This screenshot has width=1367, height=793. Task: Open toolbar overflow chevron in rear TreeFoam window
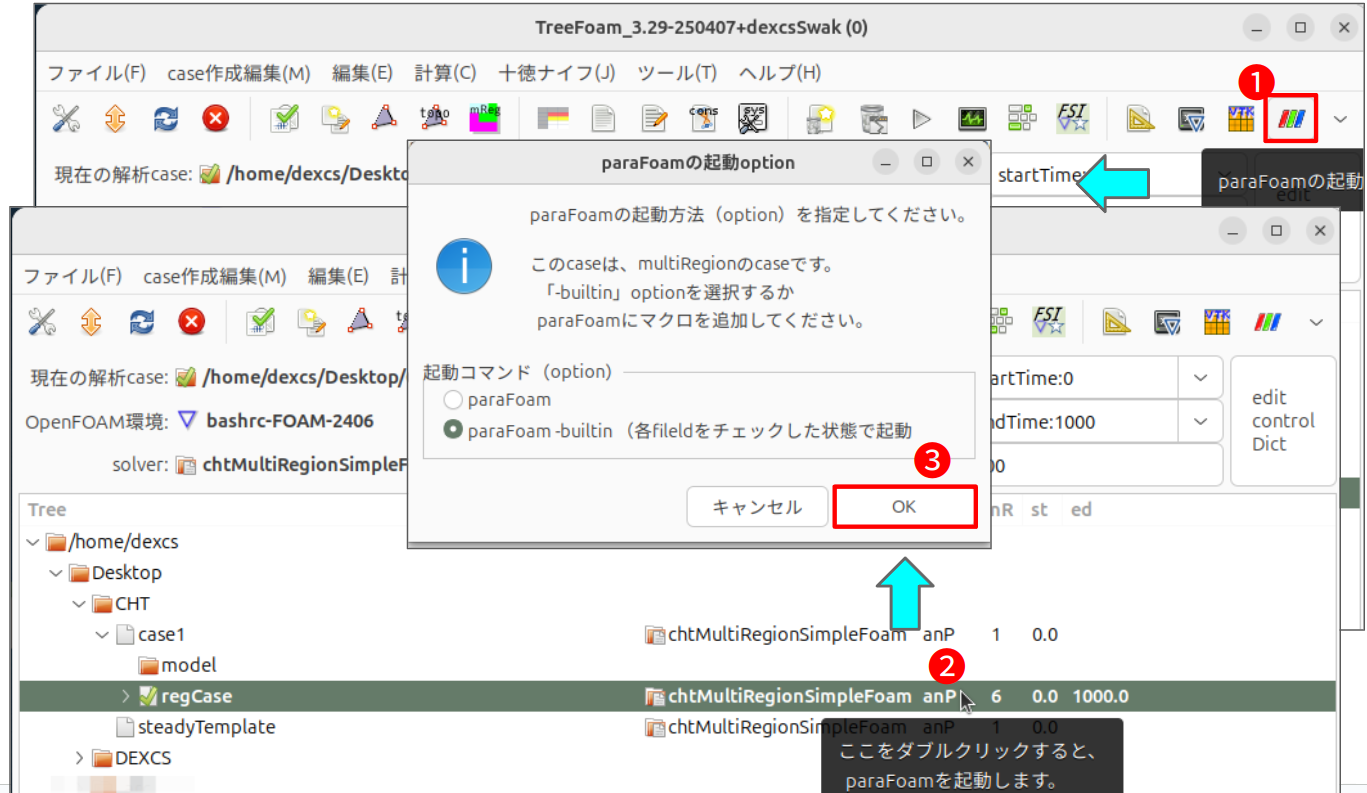coord(1341,121)
